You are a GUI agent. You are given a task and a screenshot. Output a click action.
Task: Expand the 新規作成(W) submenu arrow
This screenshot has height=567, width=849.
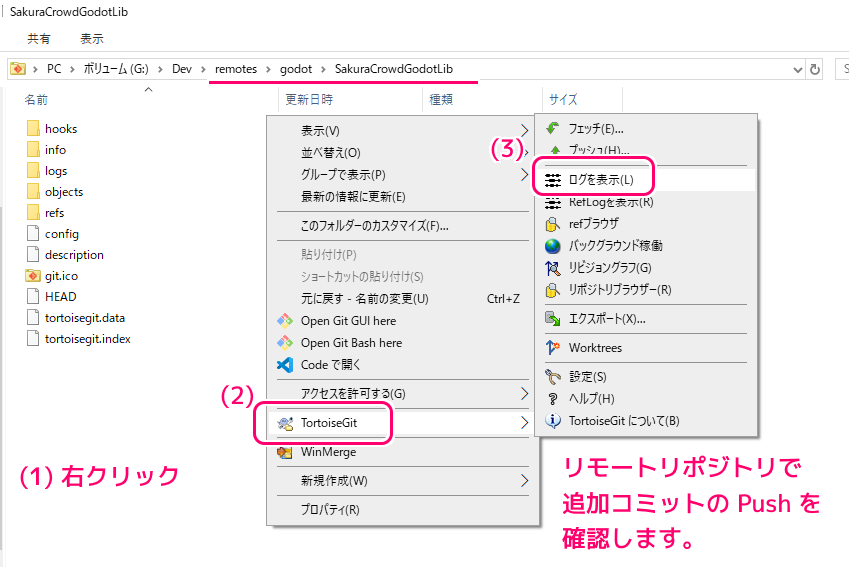(x=524, y=481)
